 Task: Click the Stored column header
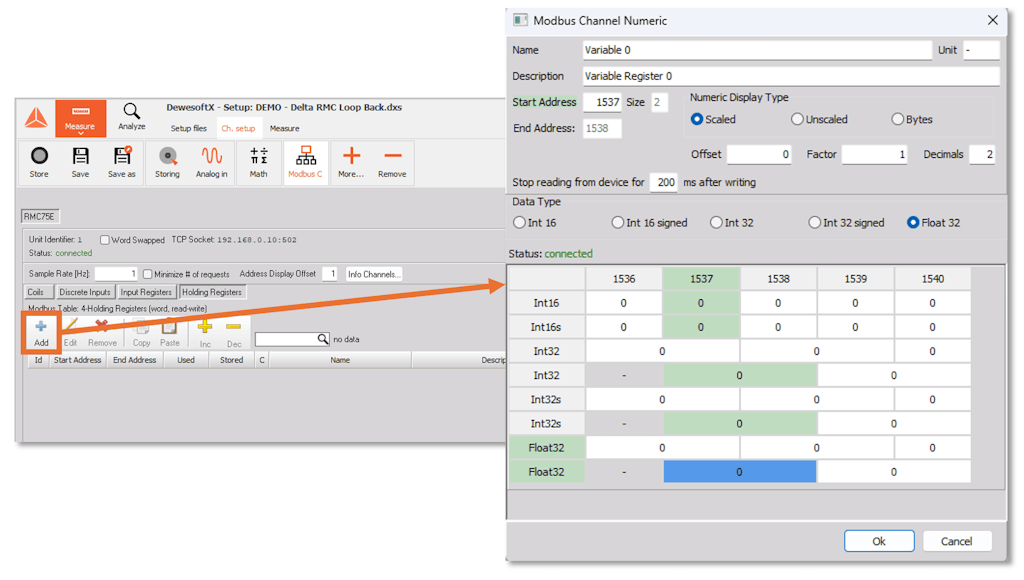231,360
